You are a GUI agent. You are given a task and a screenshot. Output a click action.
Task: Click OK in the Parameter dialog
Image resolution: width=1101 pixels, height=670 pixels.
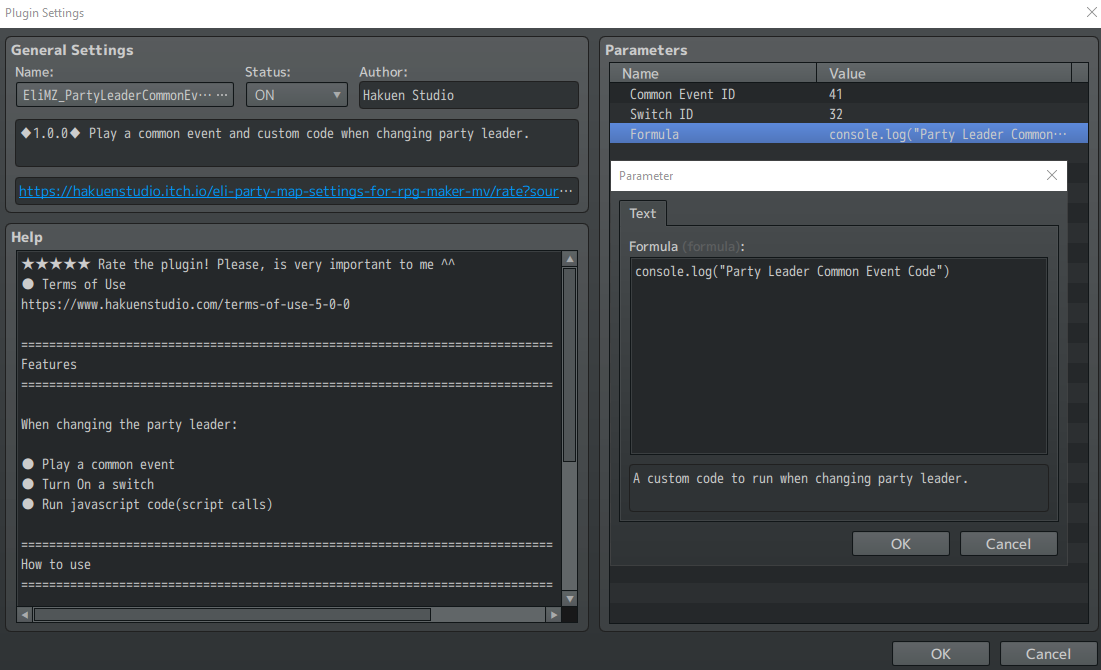click(x=900, y=544)
